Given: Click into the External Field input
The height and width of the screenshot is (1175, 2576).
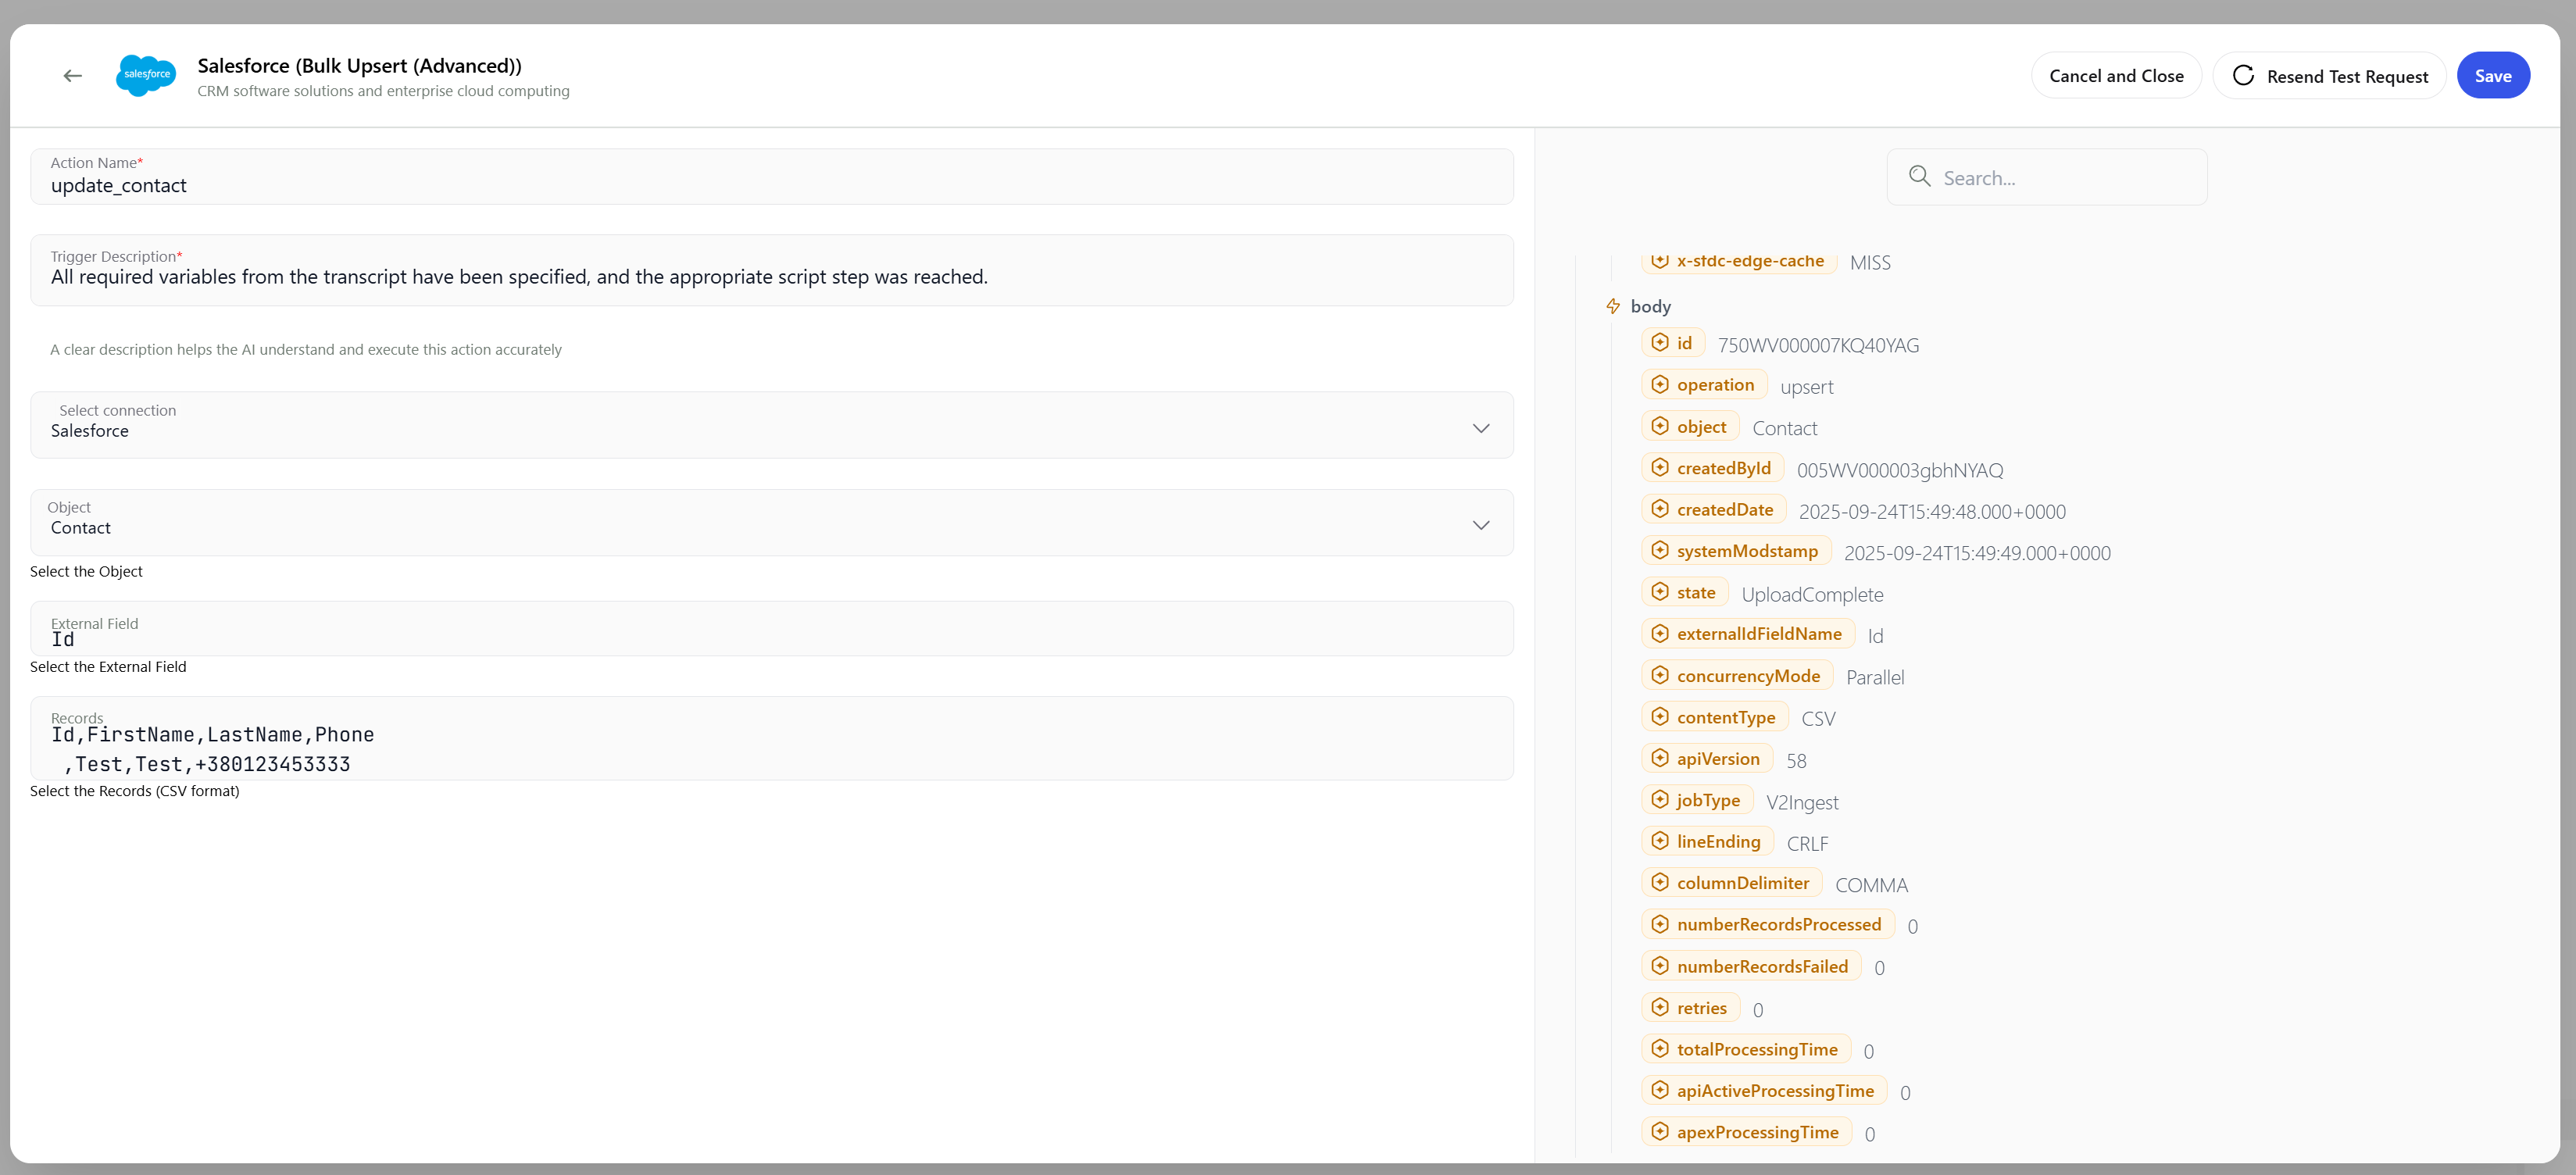Looking at the screenshot, I should [x=771, y=629].
